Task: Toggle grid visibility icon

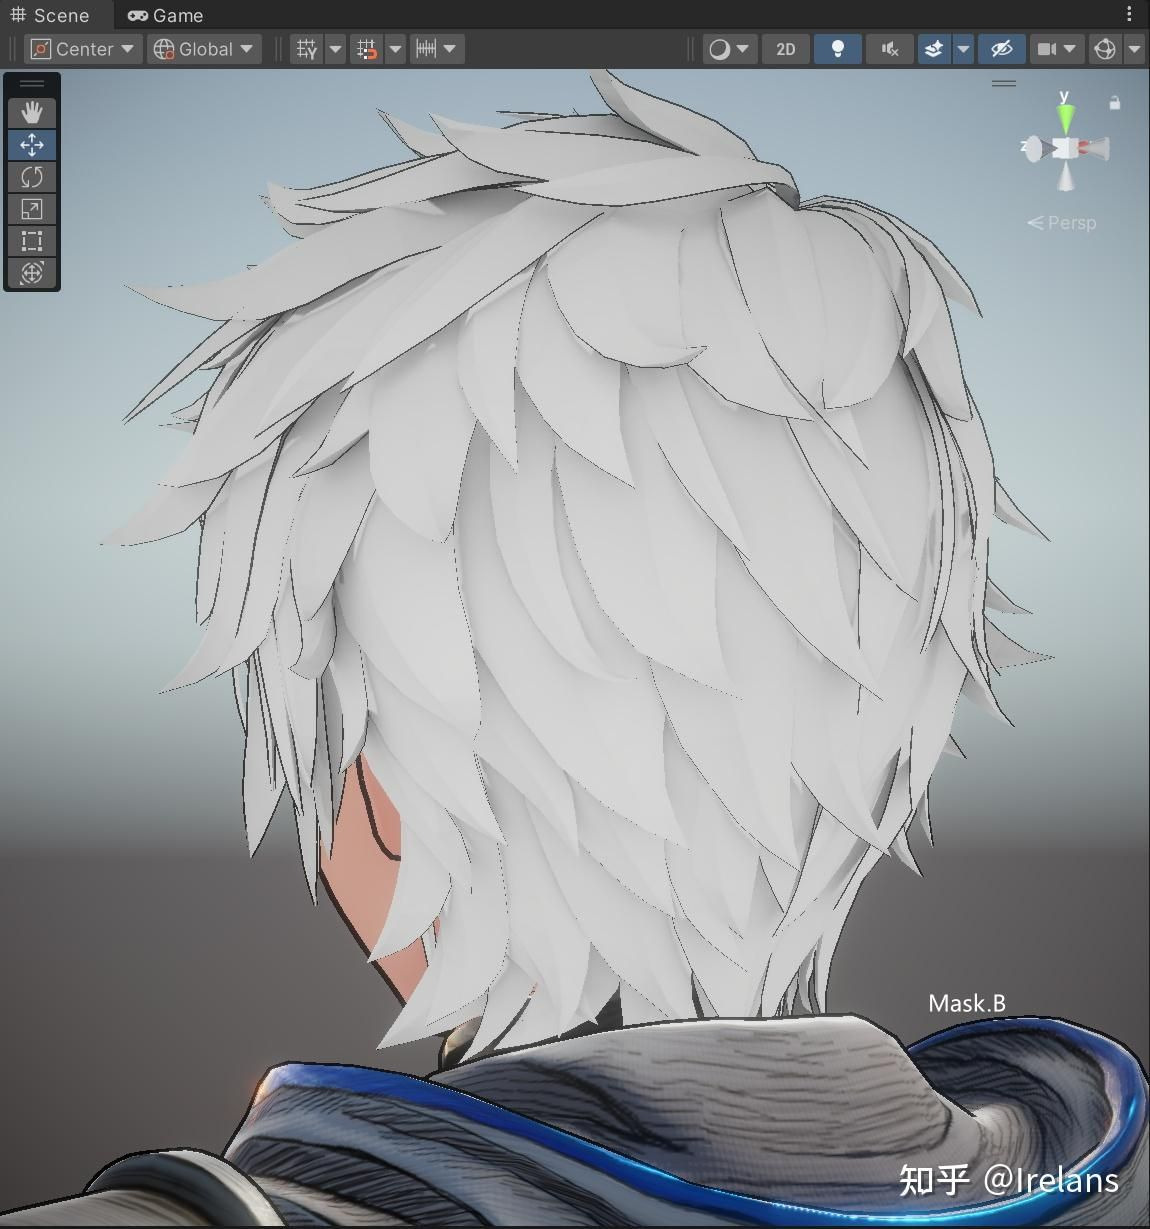Action: click(x=307, y=49)
